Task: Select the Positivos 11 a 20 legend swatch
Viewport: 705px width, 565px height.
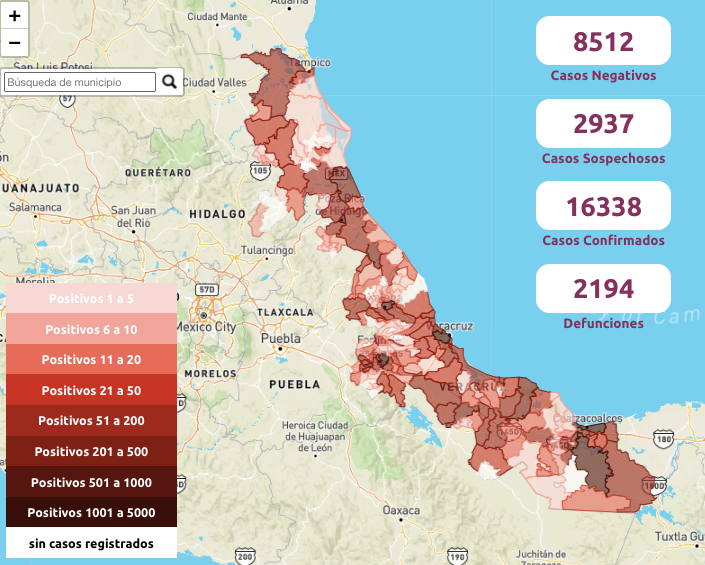Action: coord(91,360)
